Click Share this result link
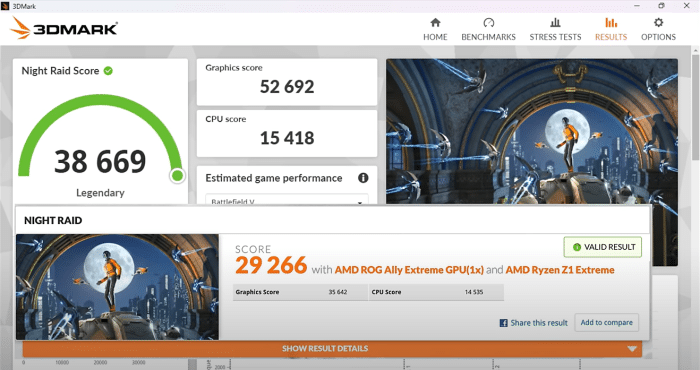Viewport: 700px width, 370px height. click(x=539, y=323)
